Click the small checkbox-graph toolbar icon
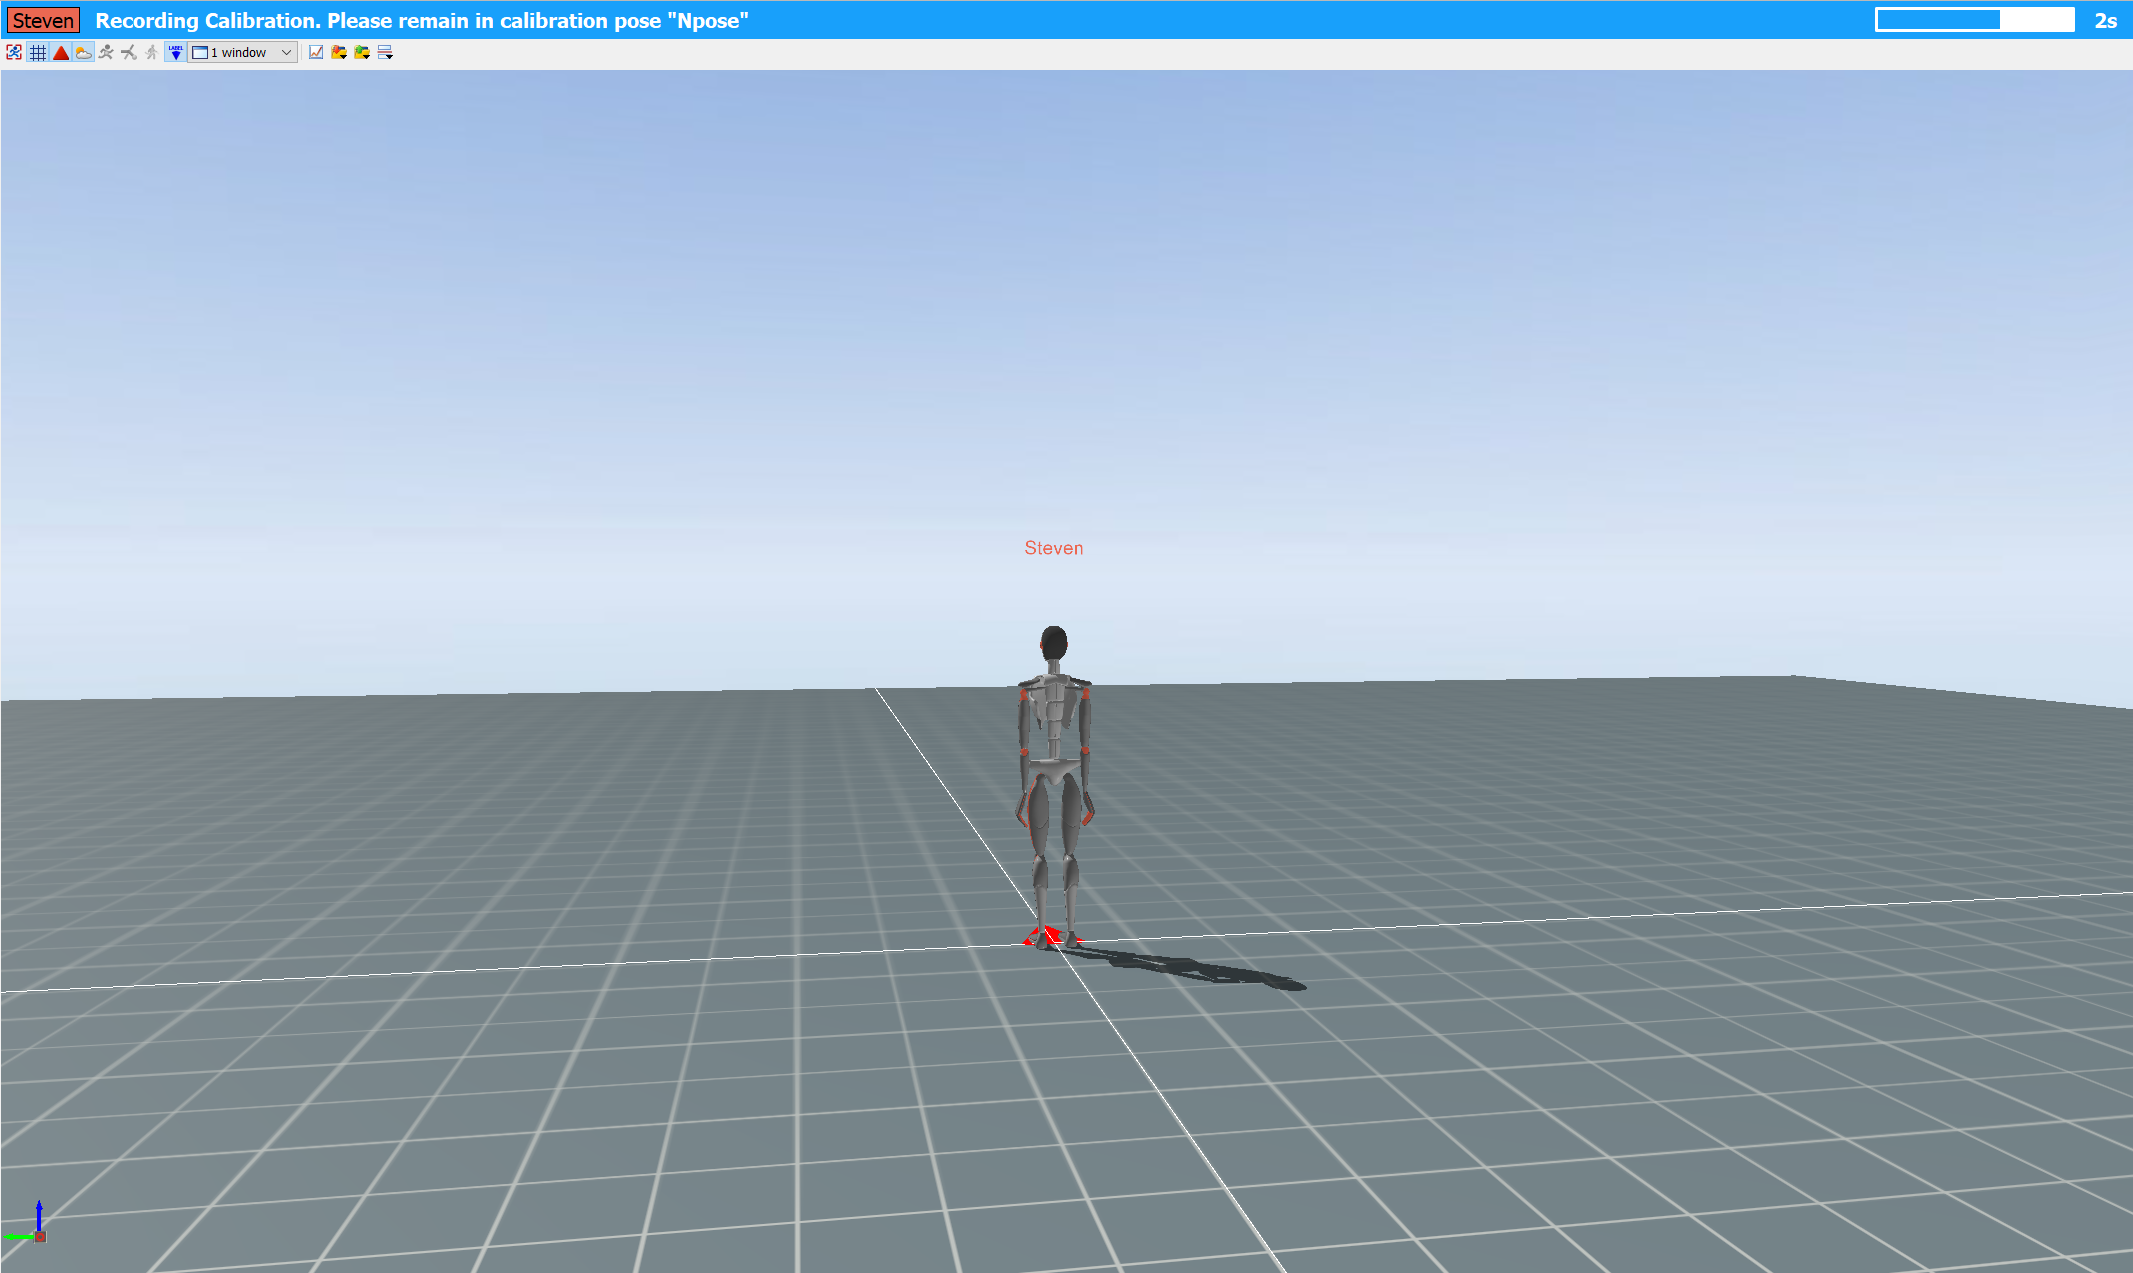Screen dimensions: 2133x1273 (x=316, y=52)
